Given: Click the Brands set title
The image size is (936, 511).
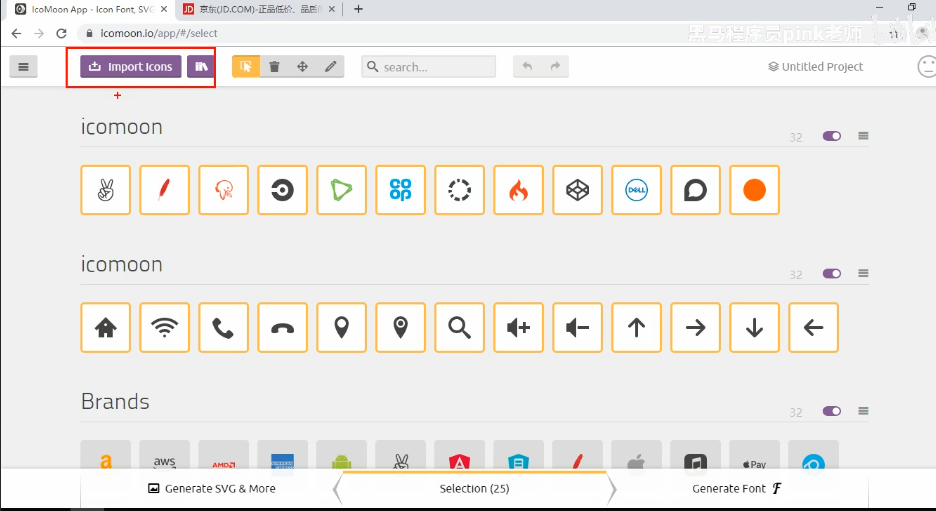Looking at the screenshot, I should pyautogui.click(x=115, y=402).
